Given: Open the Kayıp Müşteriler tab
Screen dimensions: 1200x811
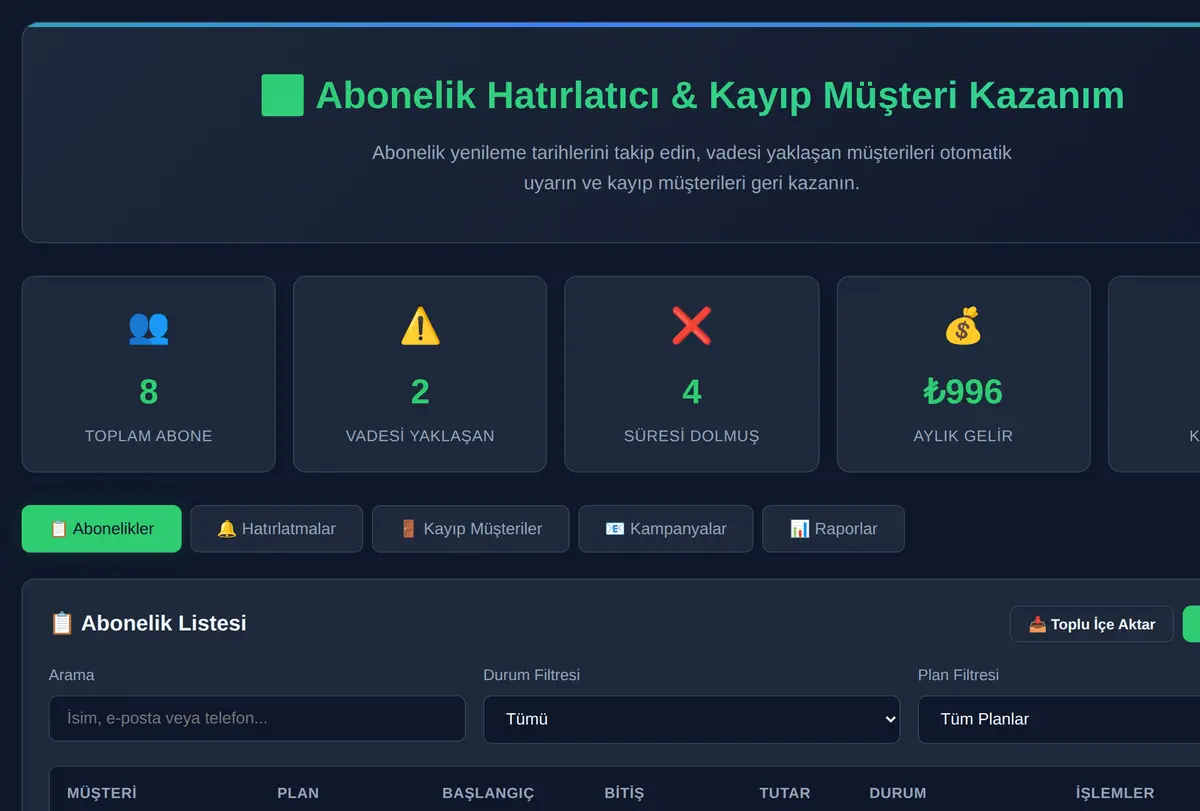Looking at the screenshot, I should [x=470, y=529].
